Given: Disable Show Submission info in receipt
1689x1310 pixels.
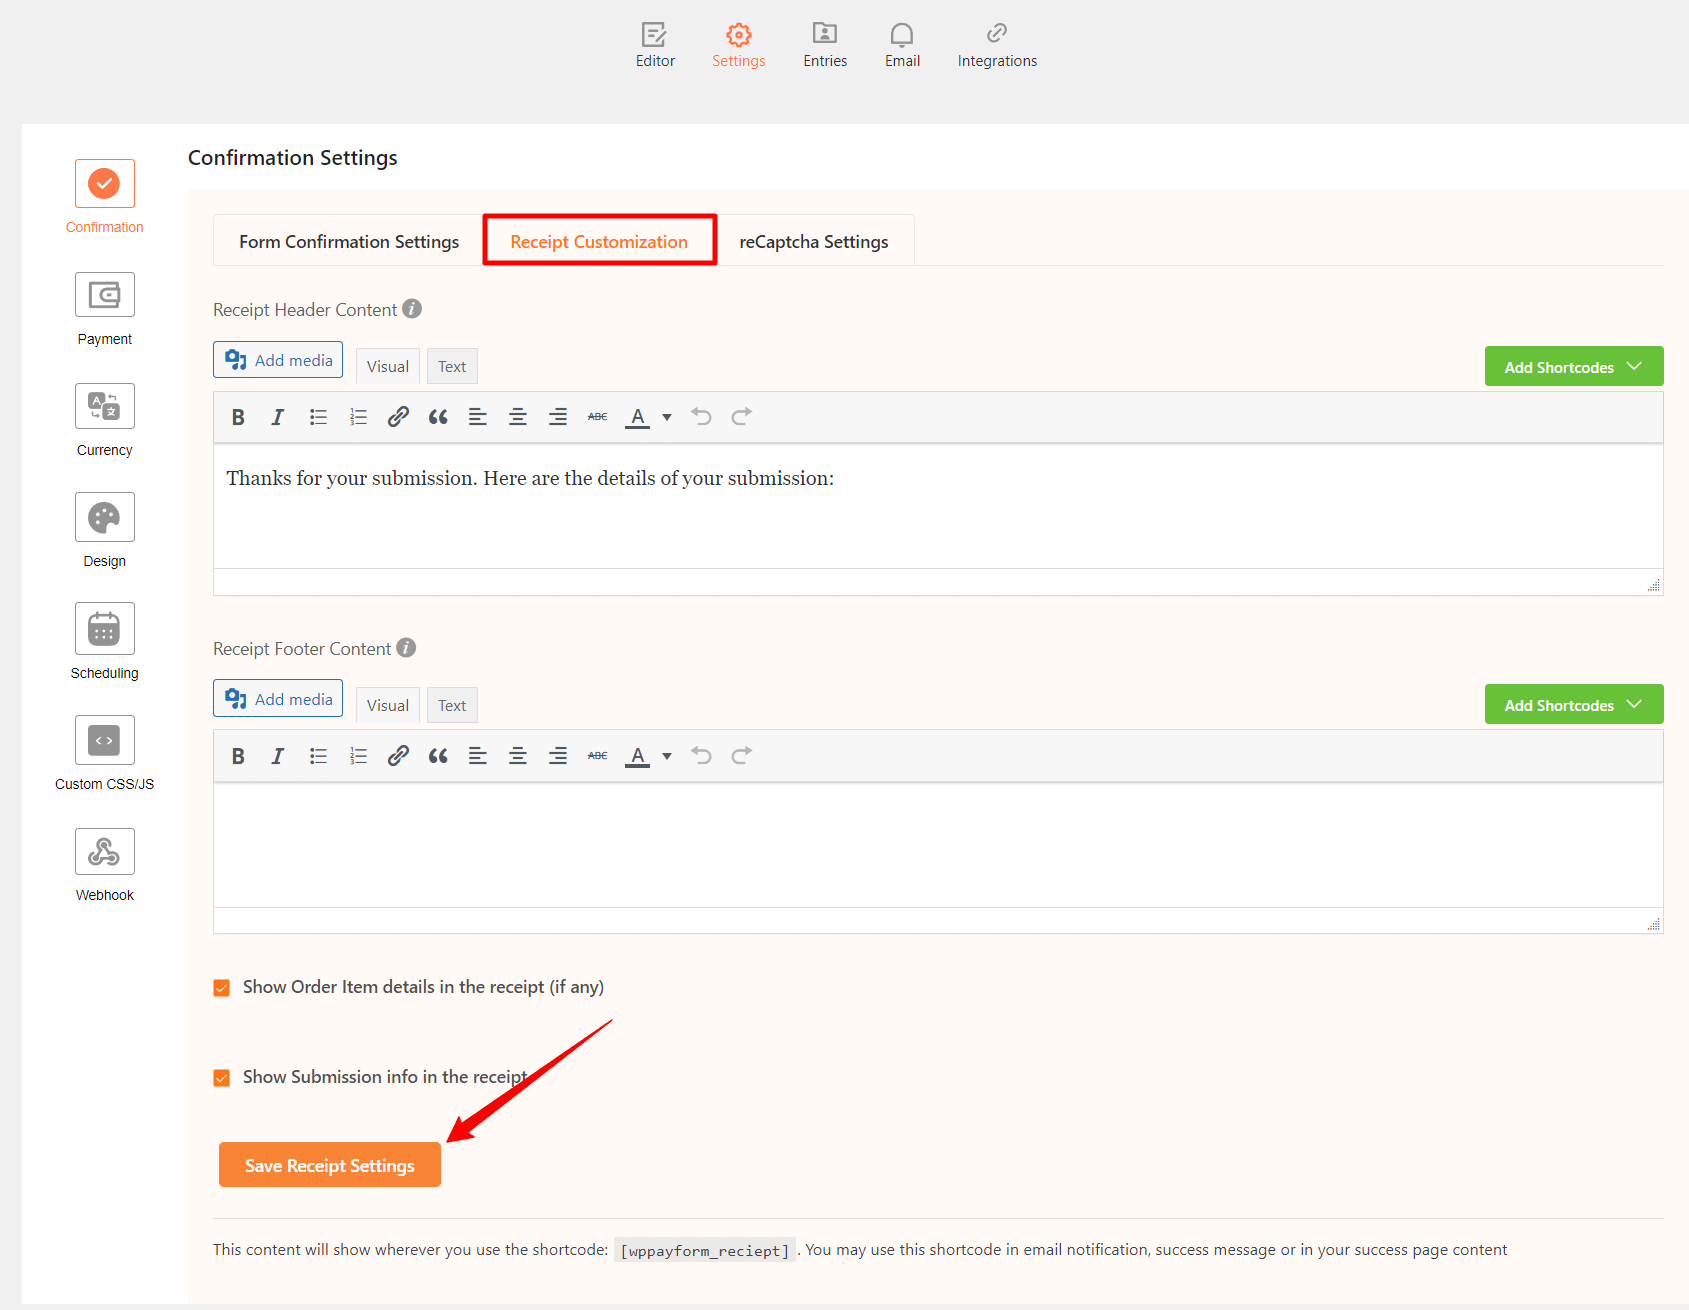Looking at the screenshot, I should click(x=221, y=1077).
